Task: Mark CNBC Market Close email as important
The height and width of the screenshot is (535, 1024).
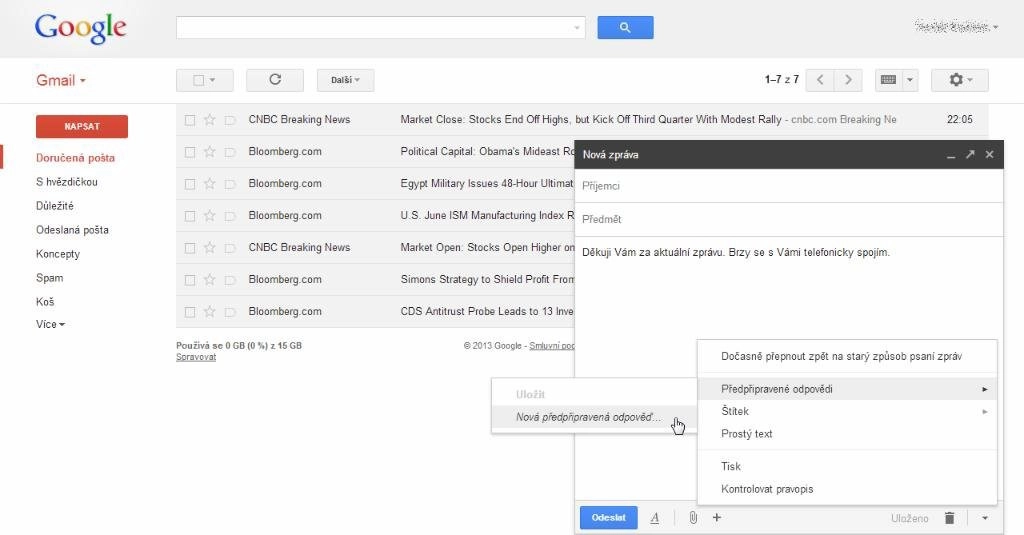Action: (230, 120)
